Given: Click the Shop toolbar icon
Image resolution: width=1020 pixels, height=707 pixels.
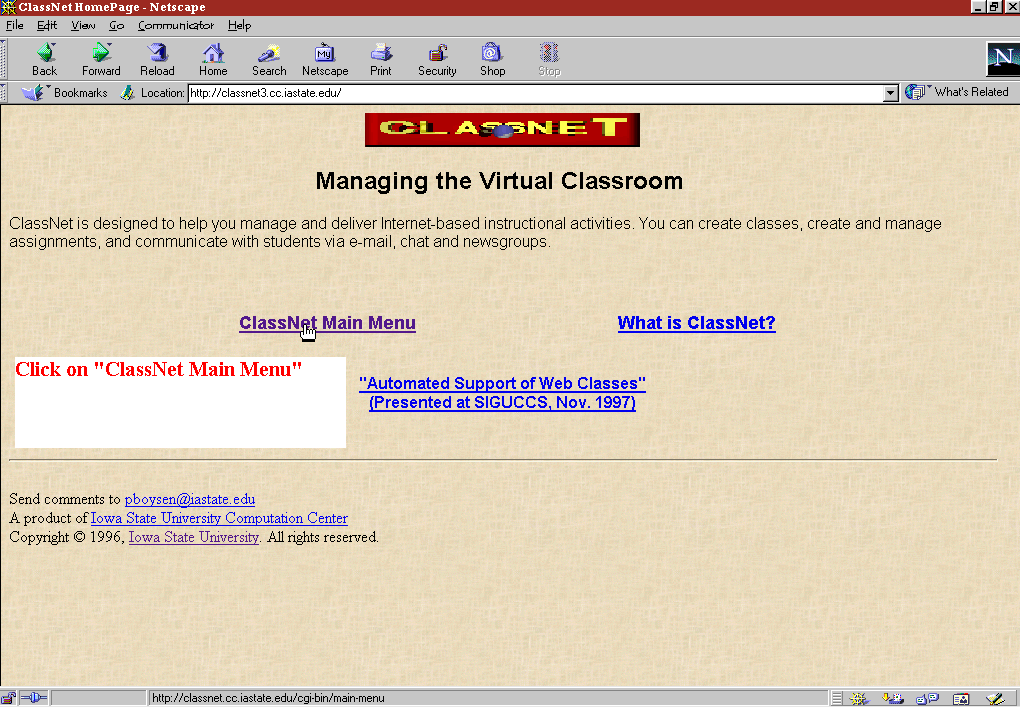Looking at the screenshot, I should [x=492, y=59].
